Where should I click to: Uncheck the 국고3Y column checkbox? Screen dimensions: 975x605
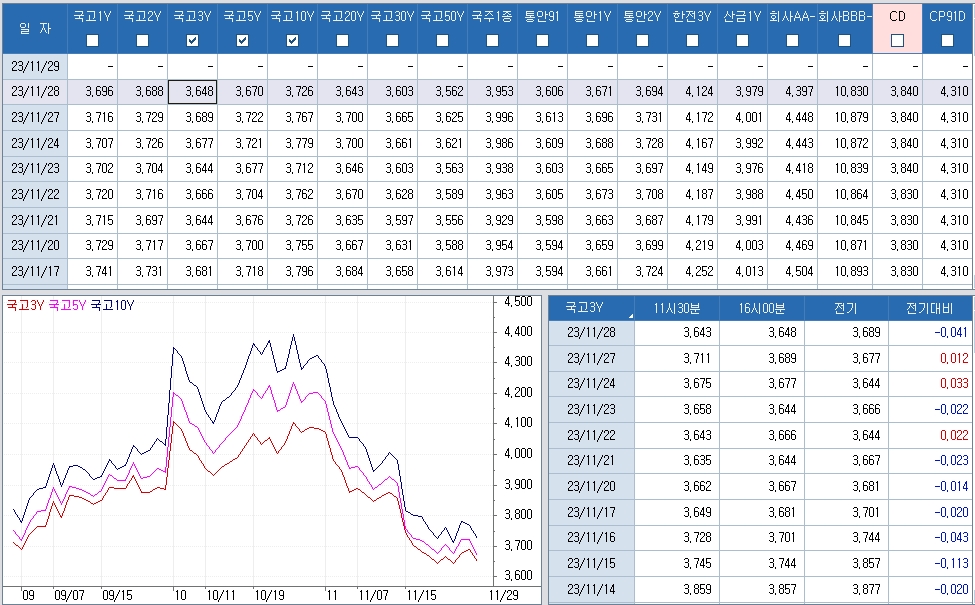pos(192,40)
